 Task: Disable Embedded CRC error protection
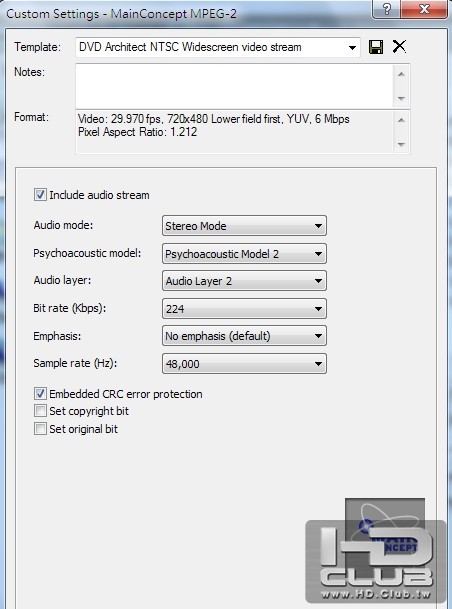pos(40,394)
